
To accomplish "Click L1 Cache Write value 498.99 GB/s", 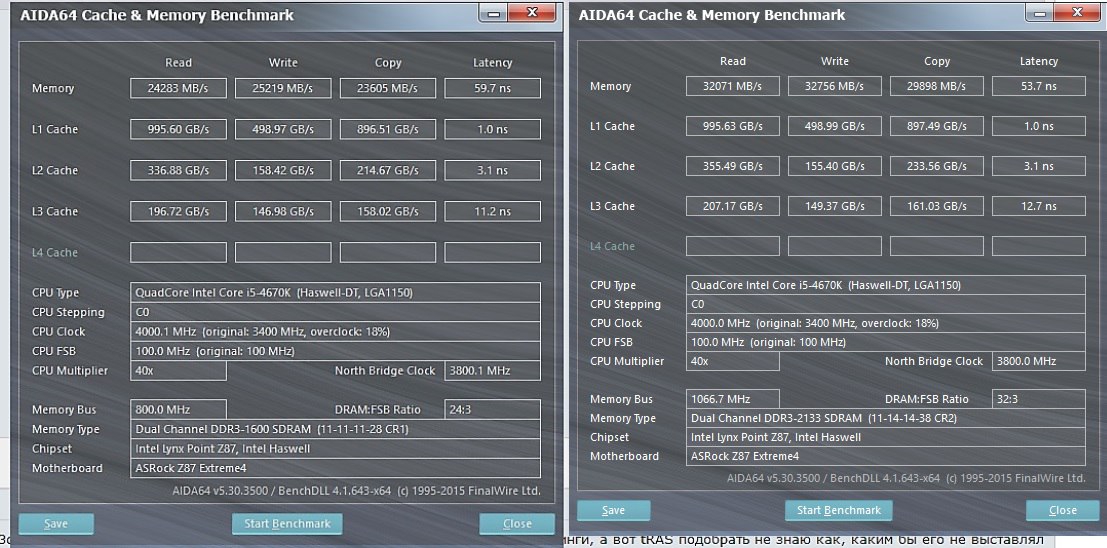I will (834, 126).
